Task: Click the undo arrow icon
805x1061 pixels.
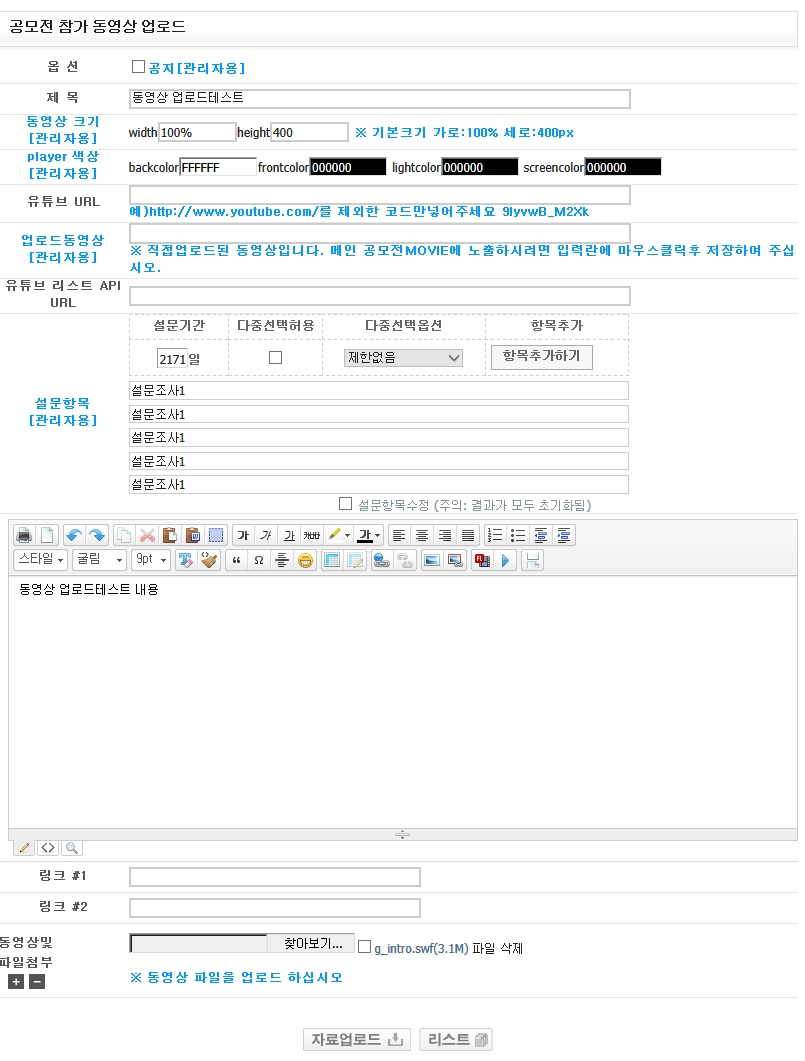Action: click(x=74, y=535)
